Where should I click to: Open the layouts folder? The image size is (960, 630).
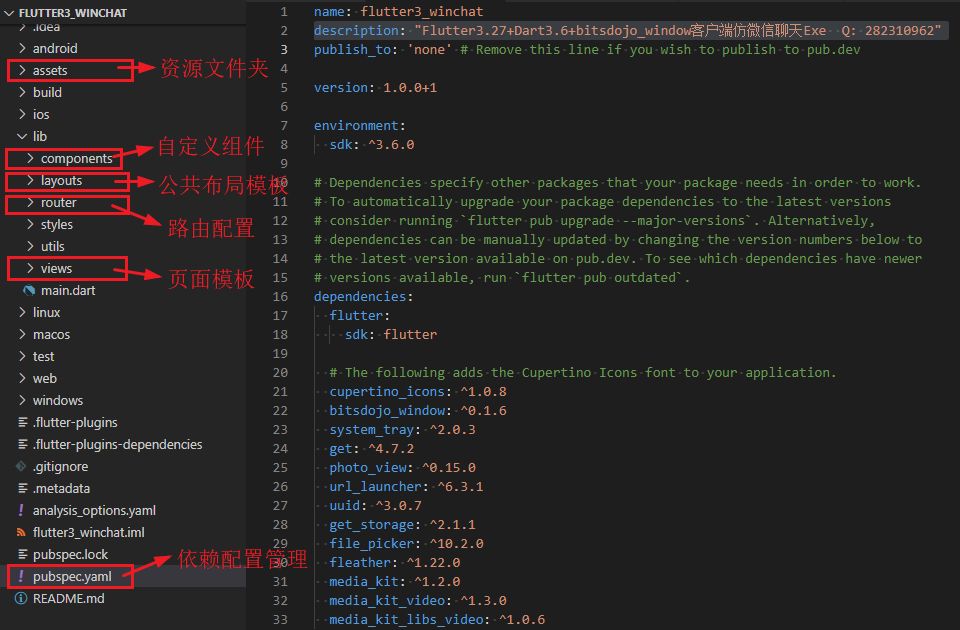click(62, 180)
